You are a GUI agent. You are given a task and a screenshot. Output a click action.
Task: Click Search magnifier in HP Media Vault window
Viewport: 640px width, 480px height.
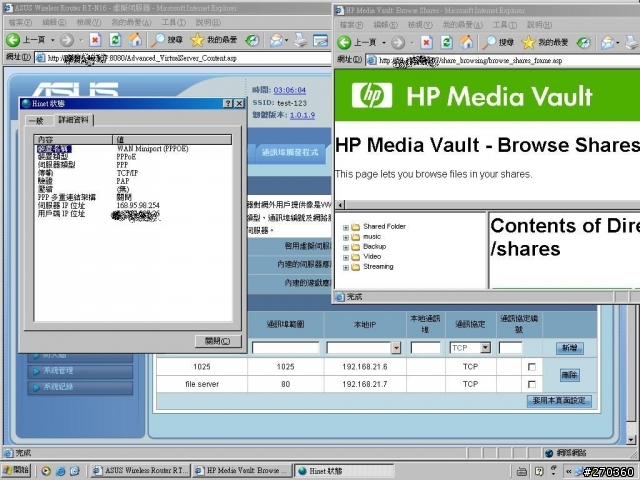click(489, 42)
